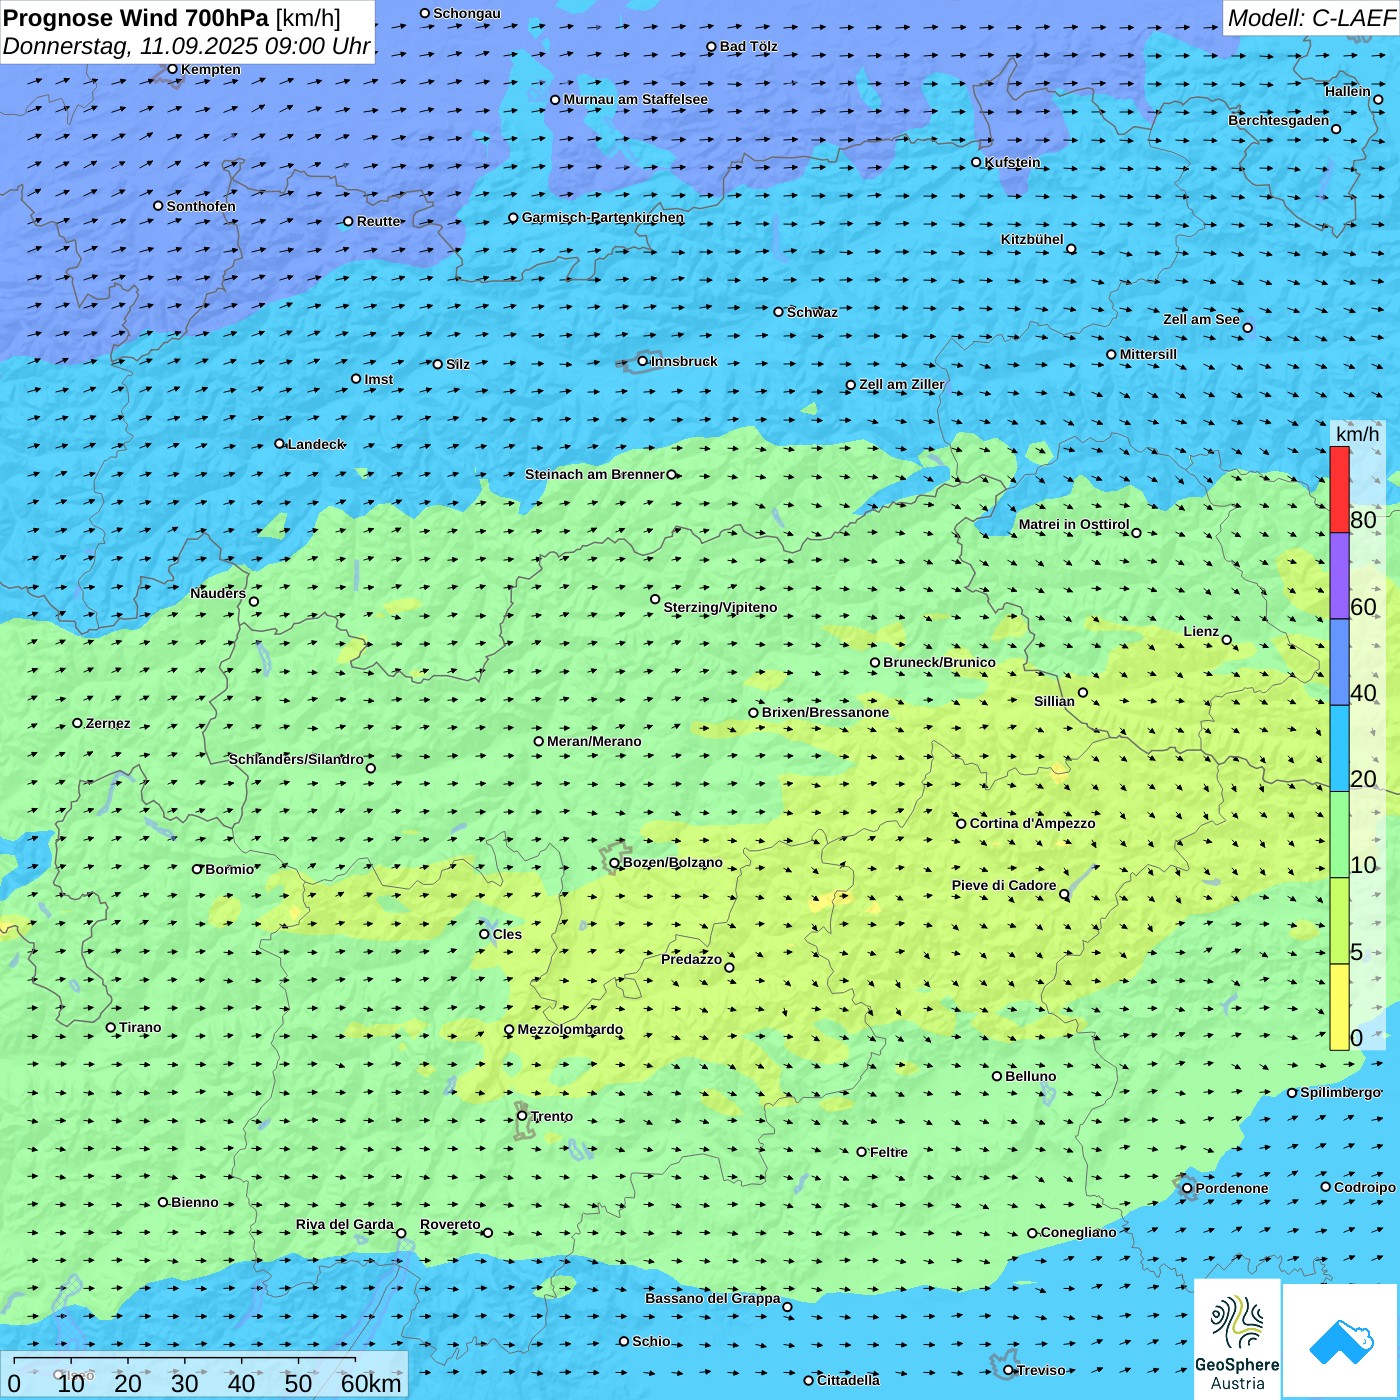The image size is (1400, 1400).
Task: Click the blue bird logo bottom right
Action: pos(1340,1340)
